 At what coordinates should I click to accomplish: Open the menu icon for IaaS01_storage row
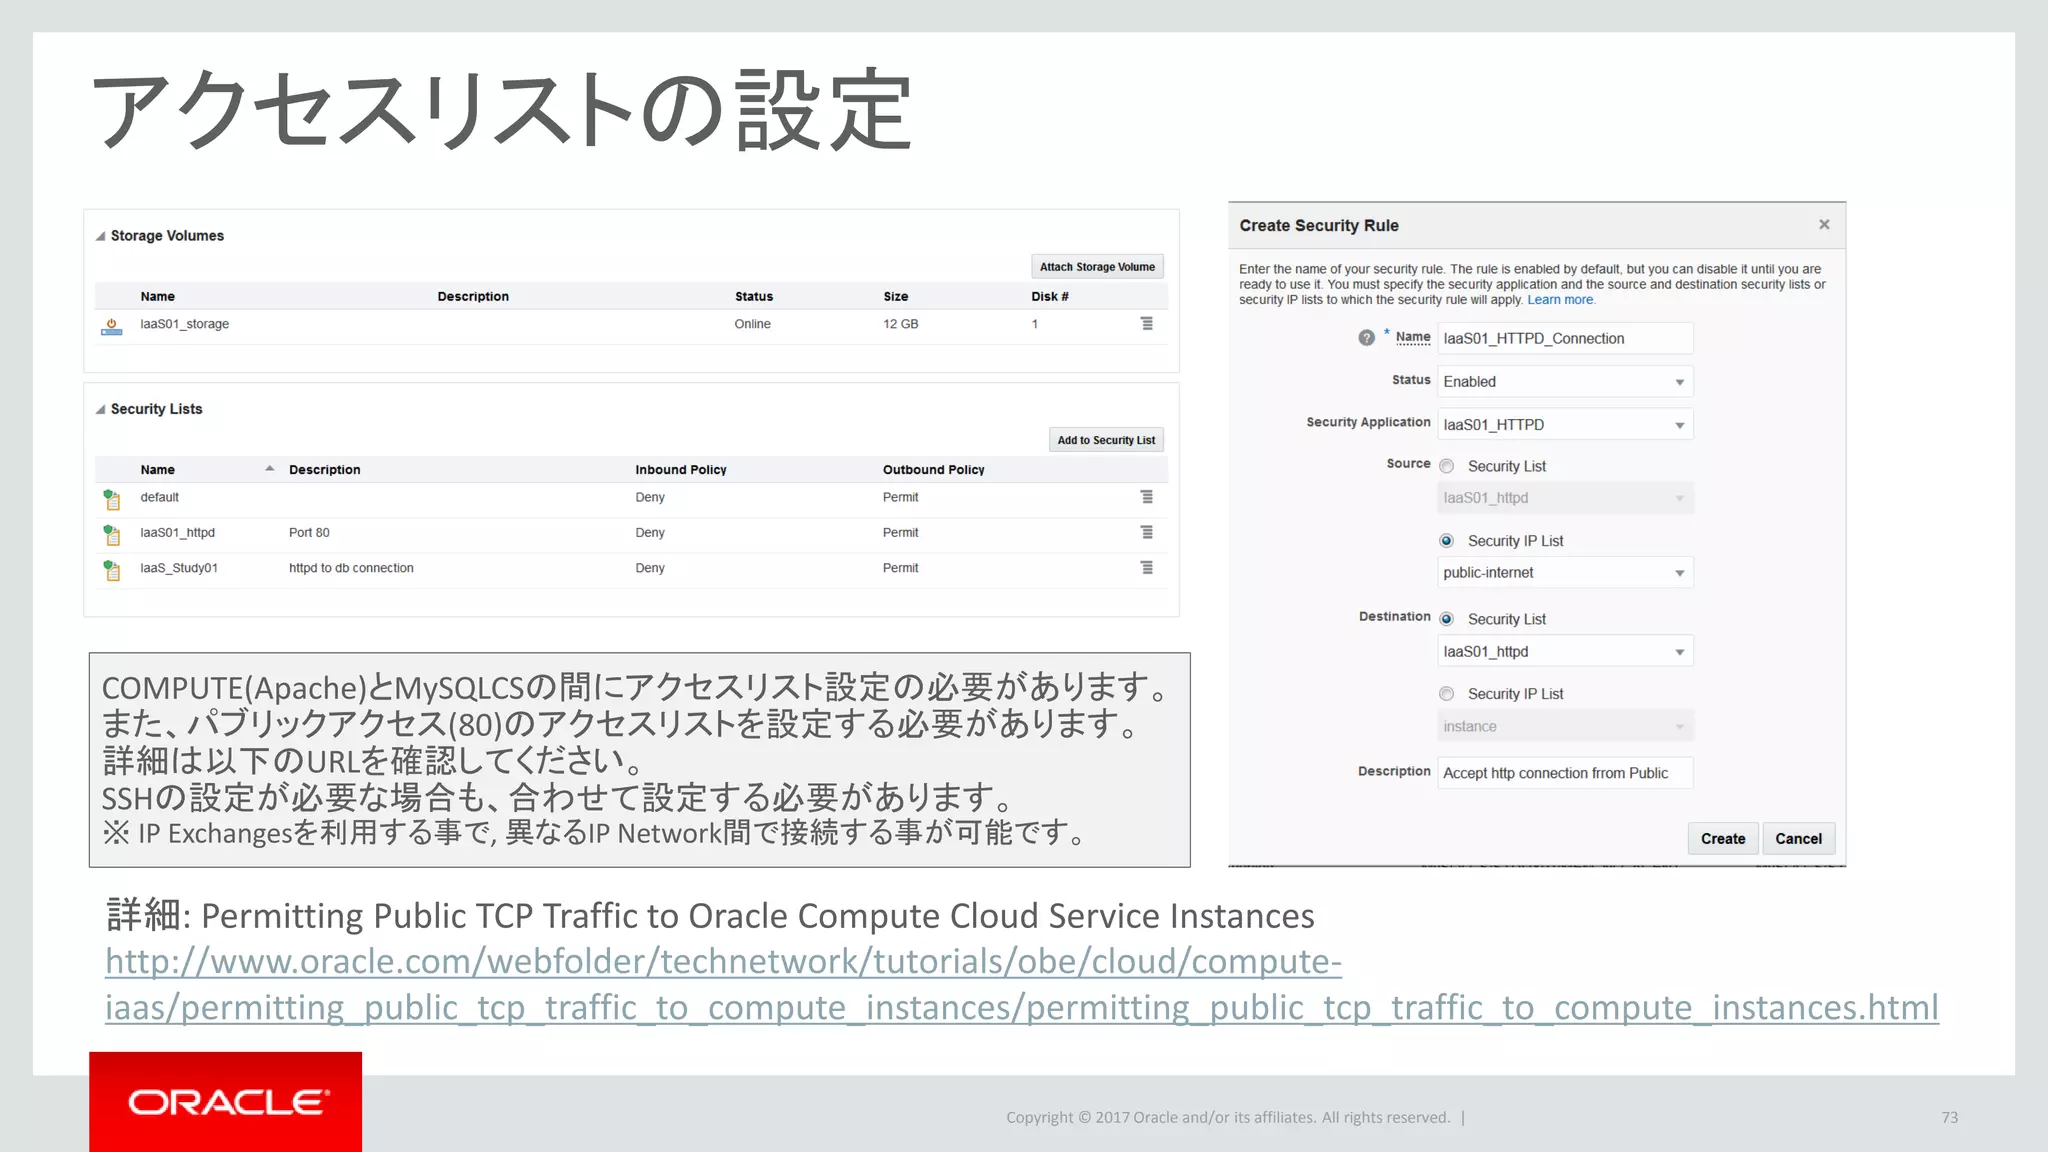[1147, 324]
